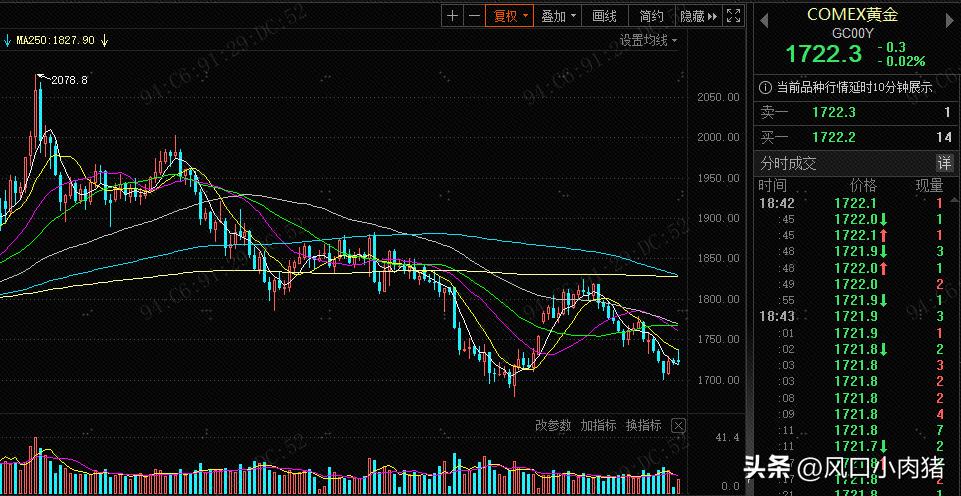961x496 pixels.
Task: Click the 1750.00 price axis label
Action: click(x=718, y=340)
